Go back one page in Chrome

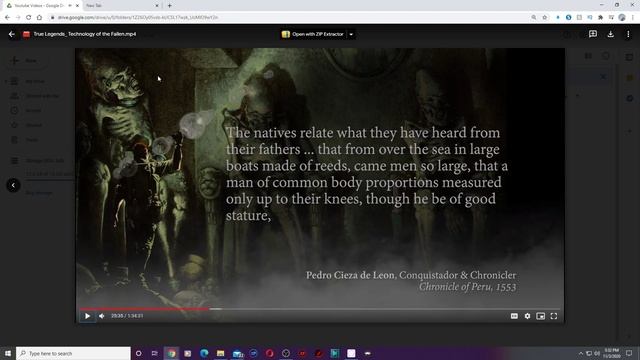[7, 18]
